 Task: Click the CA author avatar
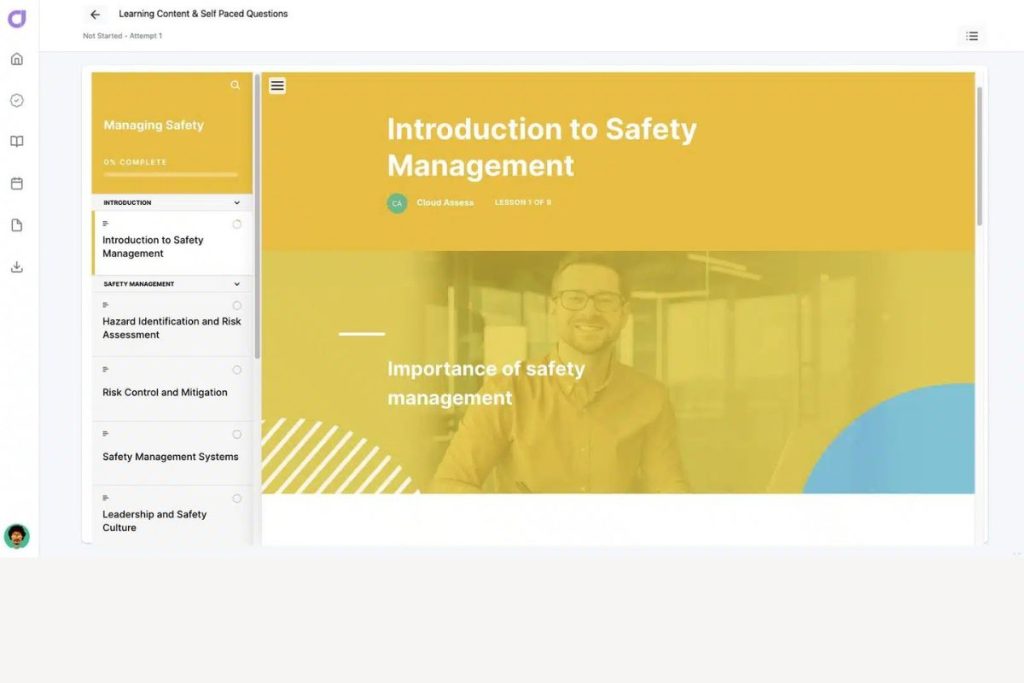pyautogui.click(x=397, y=203)
